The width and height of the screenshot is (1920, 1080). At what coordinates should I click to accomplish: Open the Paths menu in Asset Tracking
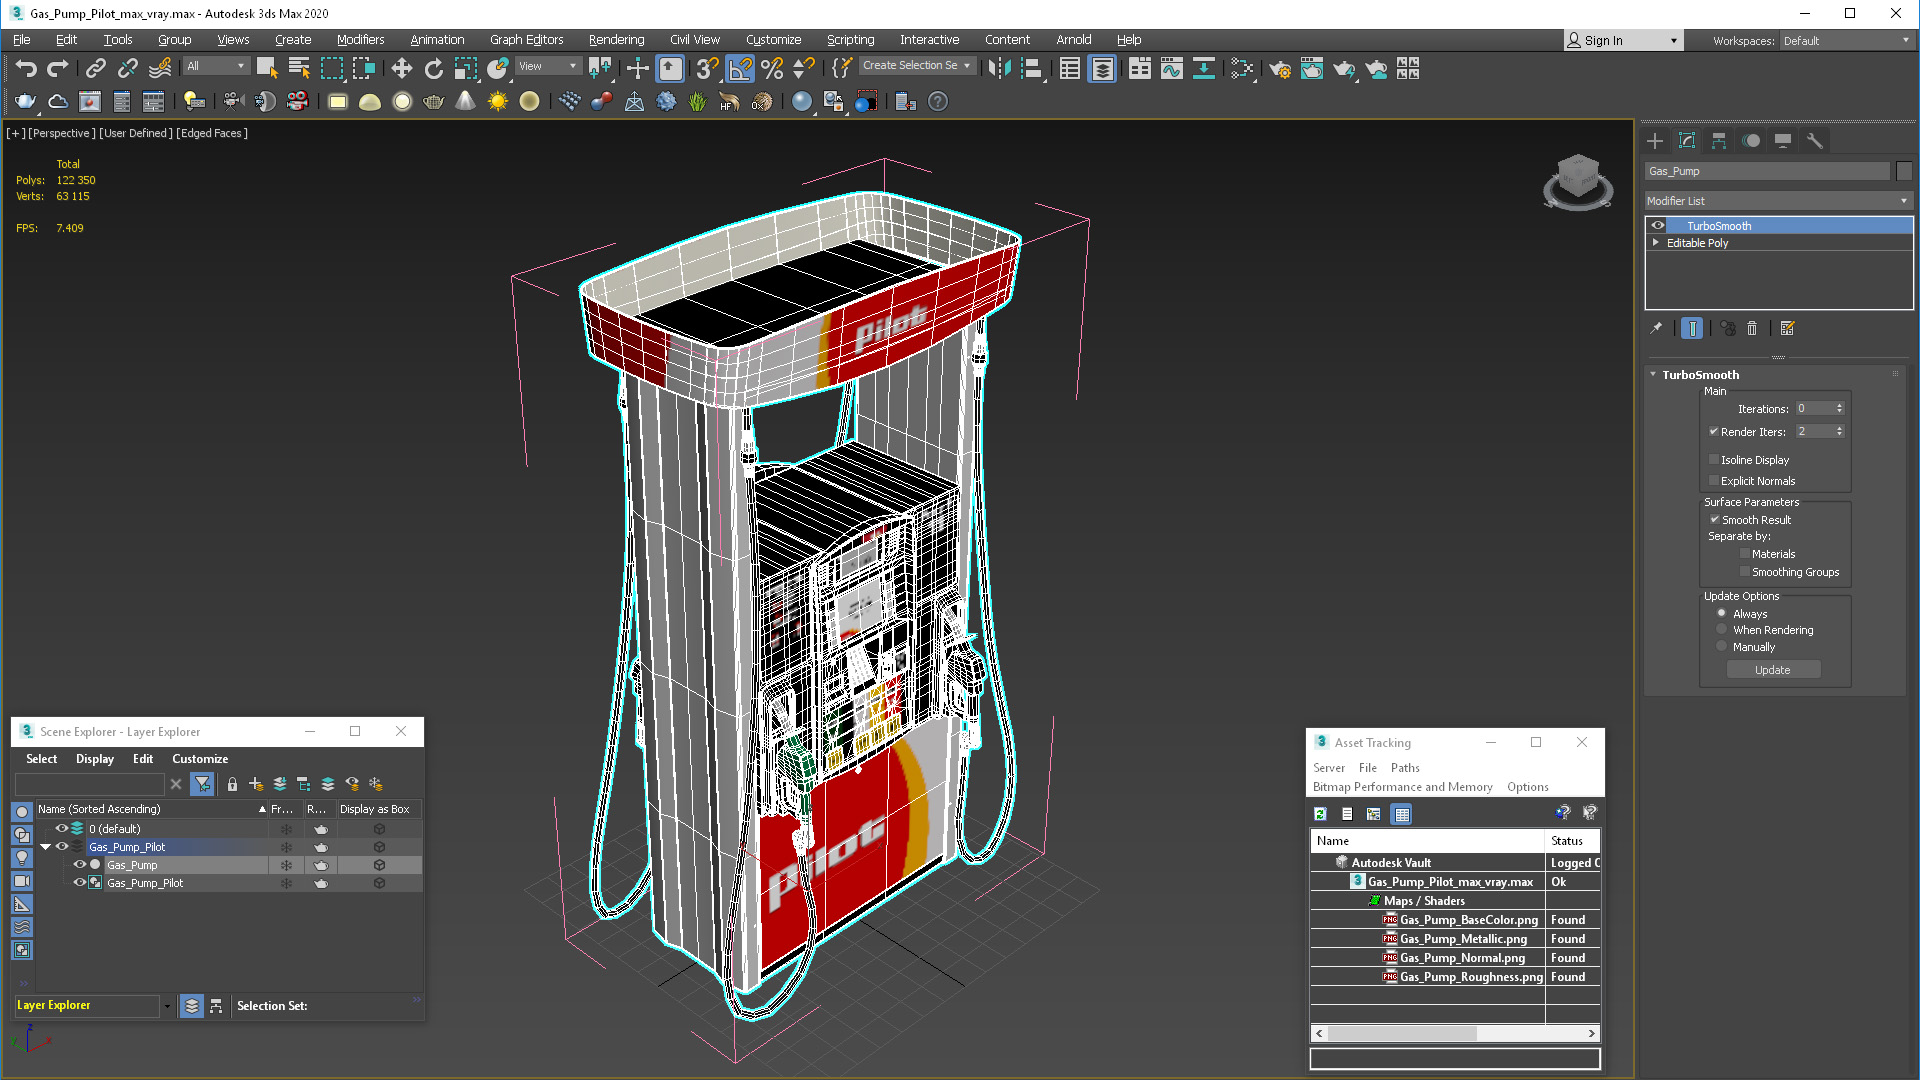1405,768
